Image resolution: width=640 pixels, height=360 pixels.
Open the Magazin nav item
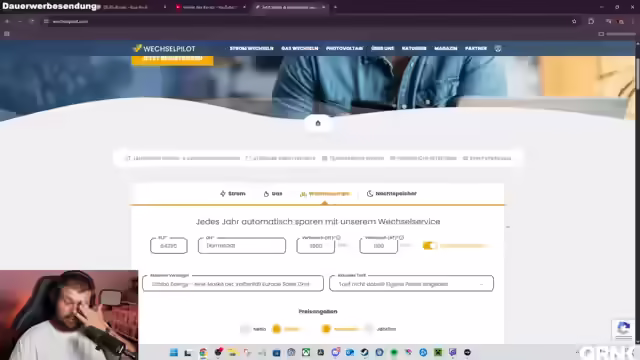(x=446, y=49)
